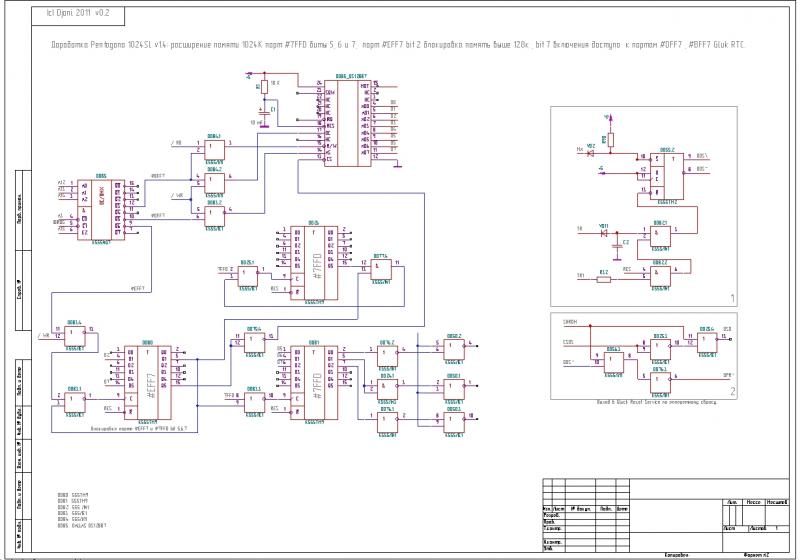This screenshot has width=800, height=560.
Task: Select the number 1 label of inset box
Action: click(732, 298)
